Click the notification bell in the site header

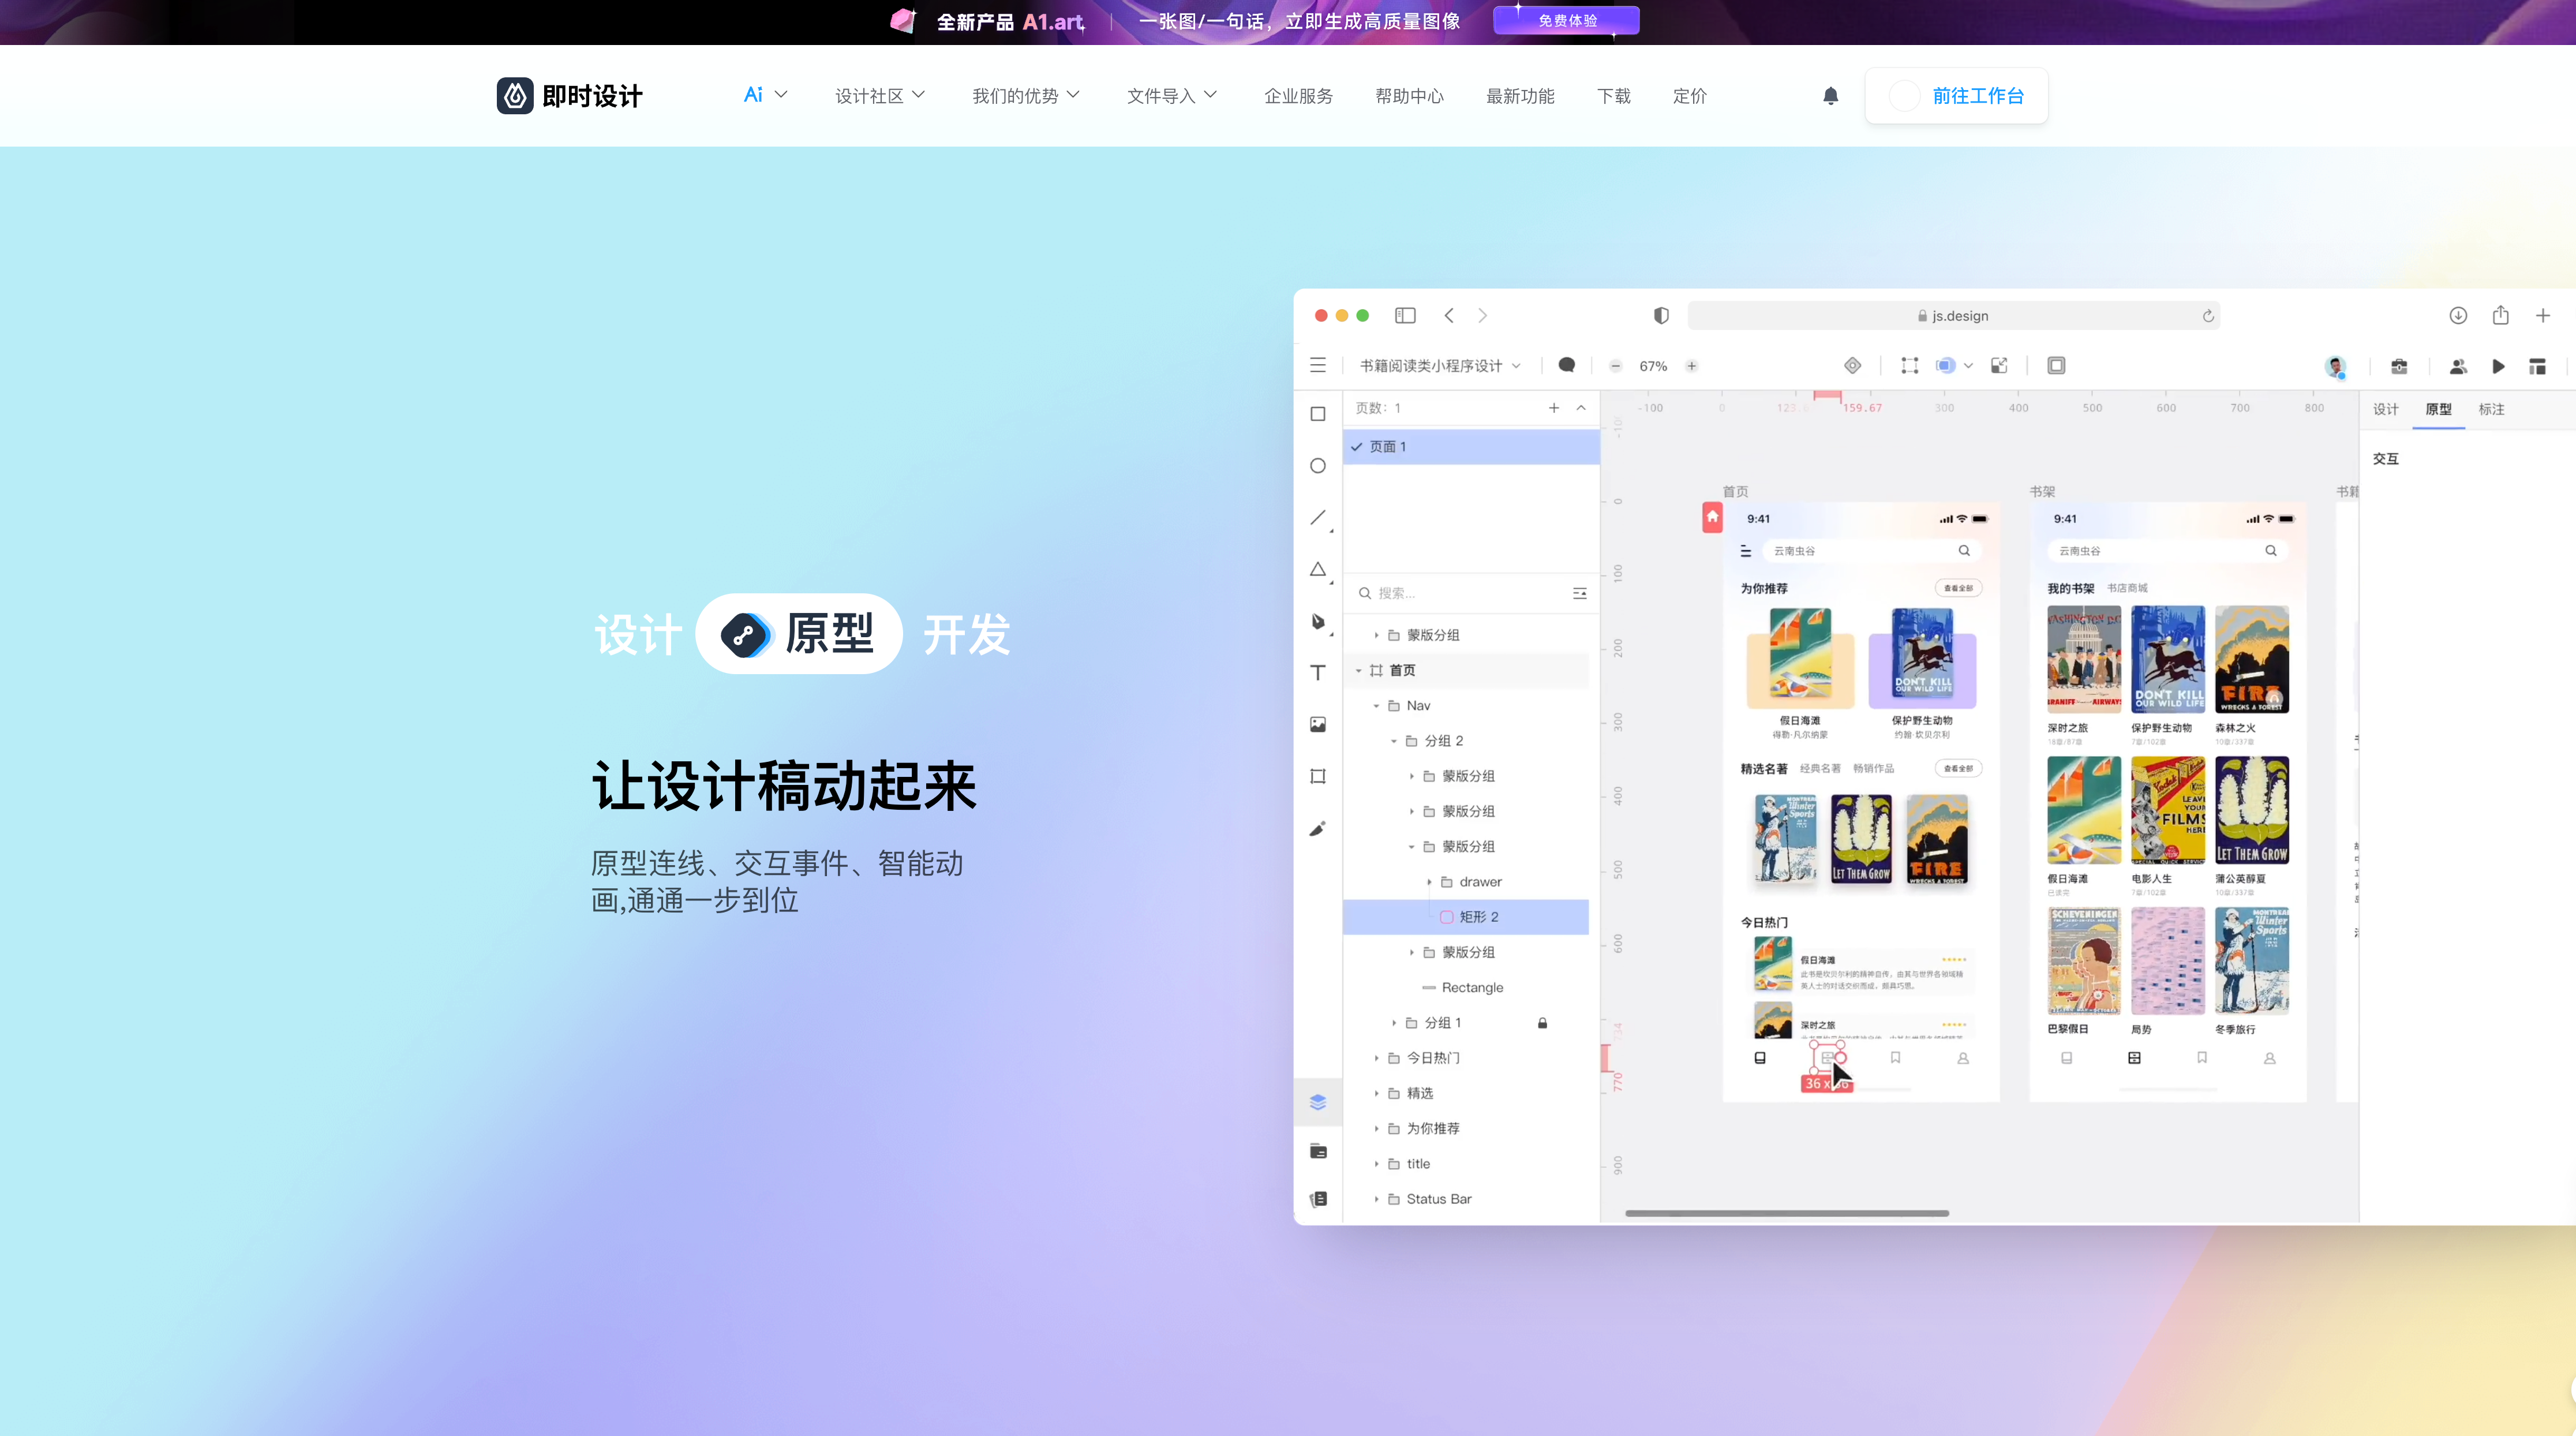pos(1830,96)
